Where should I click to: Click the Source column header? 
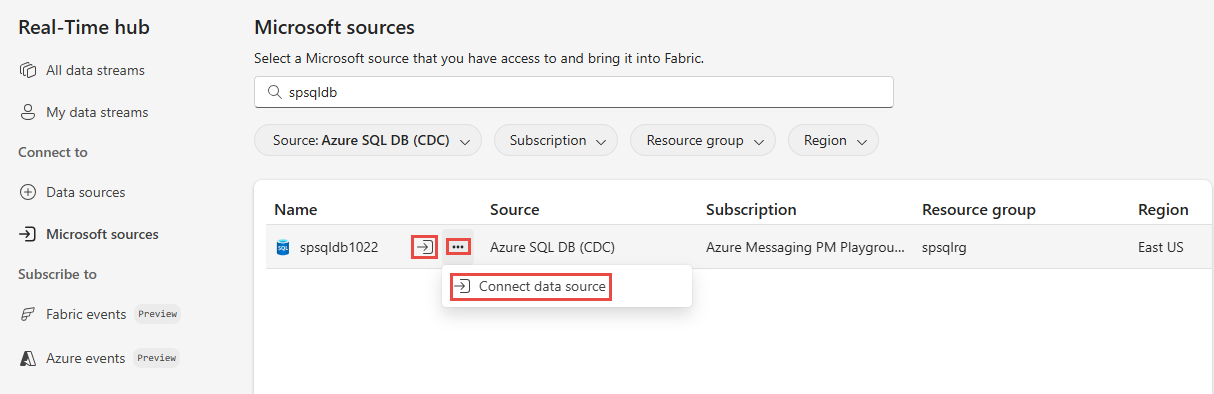pos(514,209)
